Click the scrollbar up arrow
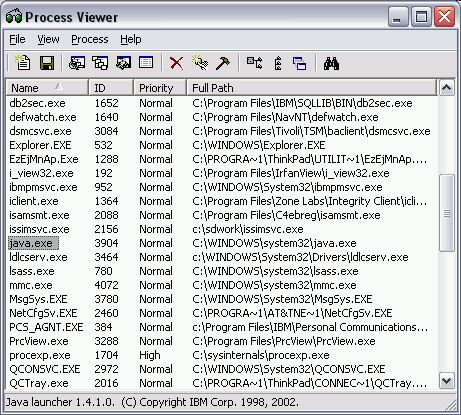Image resolution: width=461 pixels, height=415 pixels. tap(446, 88)
